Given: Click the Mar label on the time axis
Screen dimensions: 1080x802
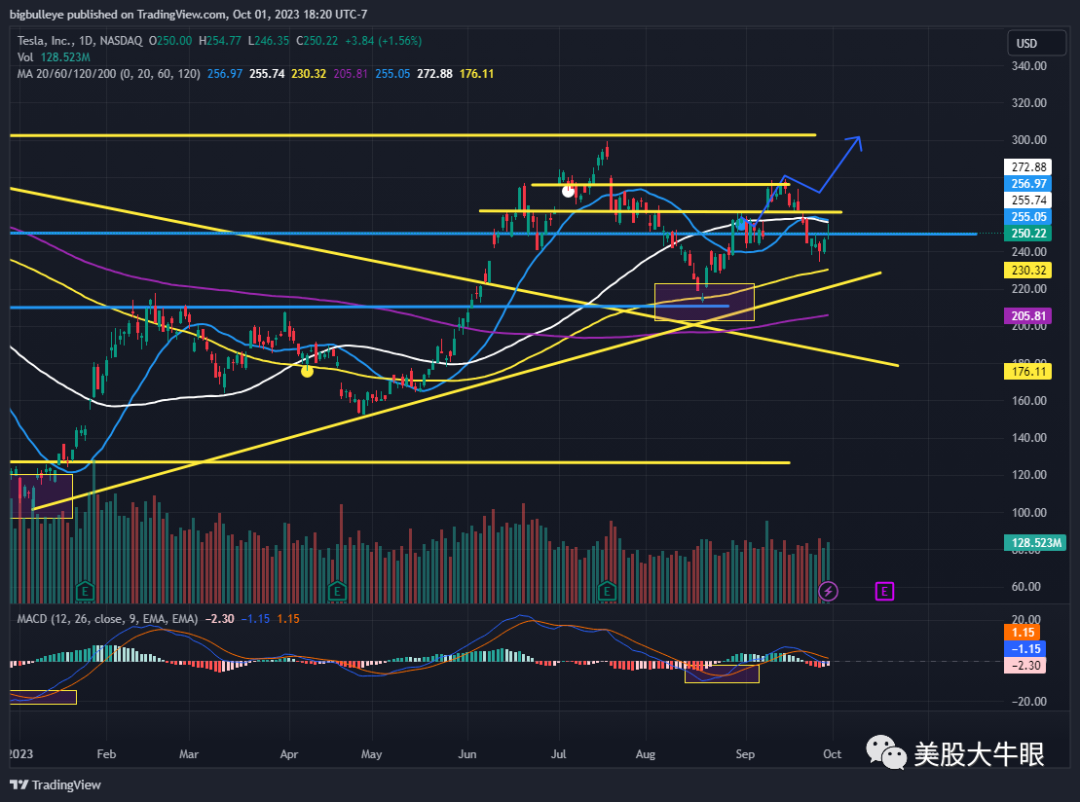Looking at the screenshot, I should 189,754.
